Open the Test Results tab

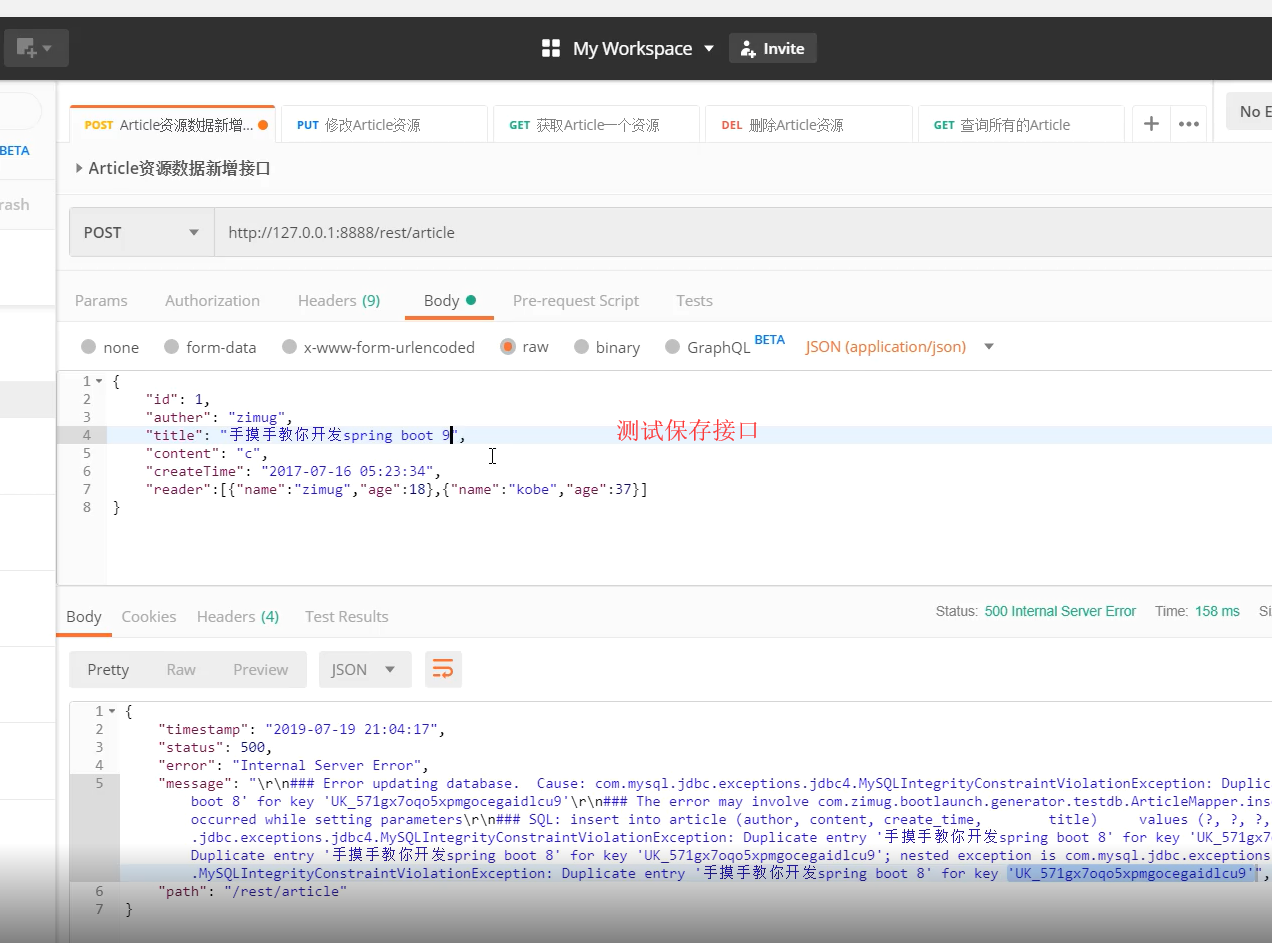346,616
